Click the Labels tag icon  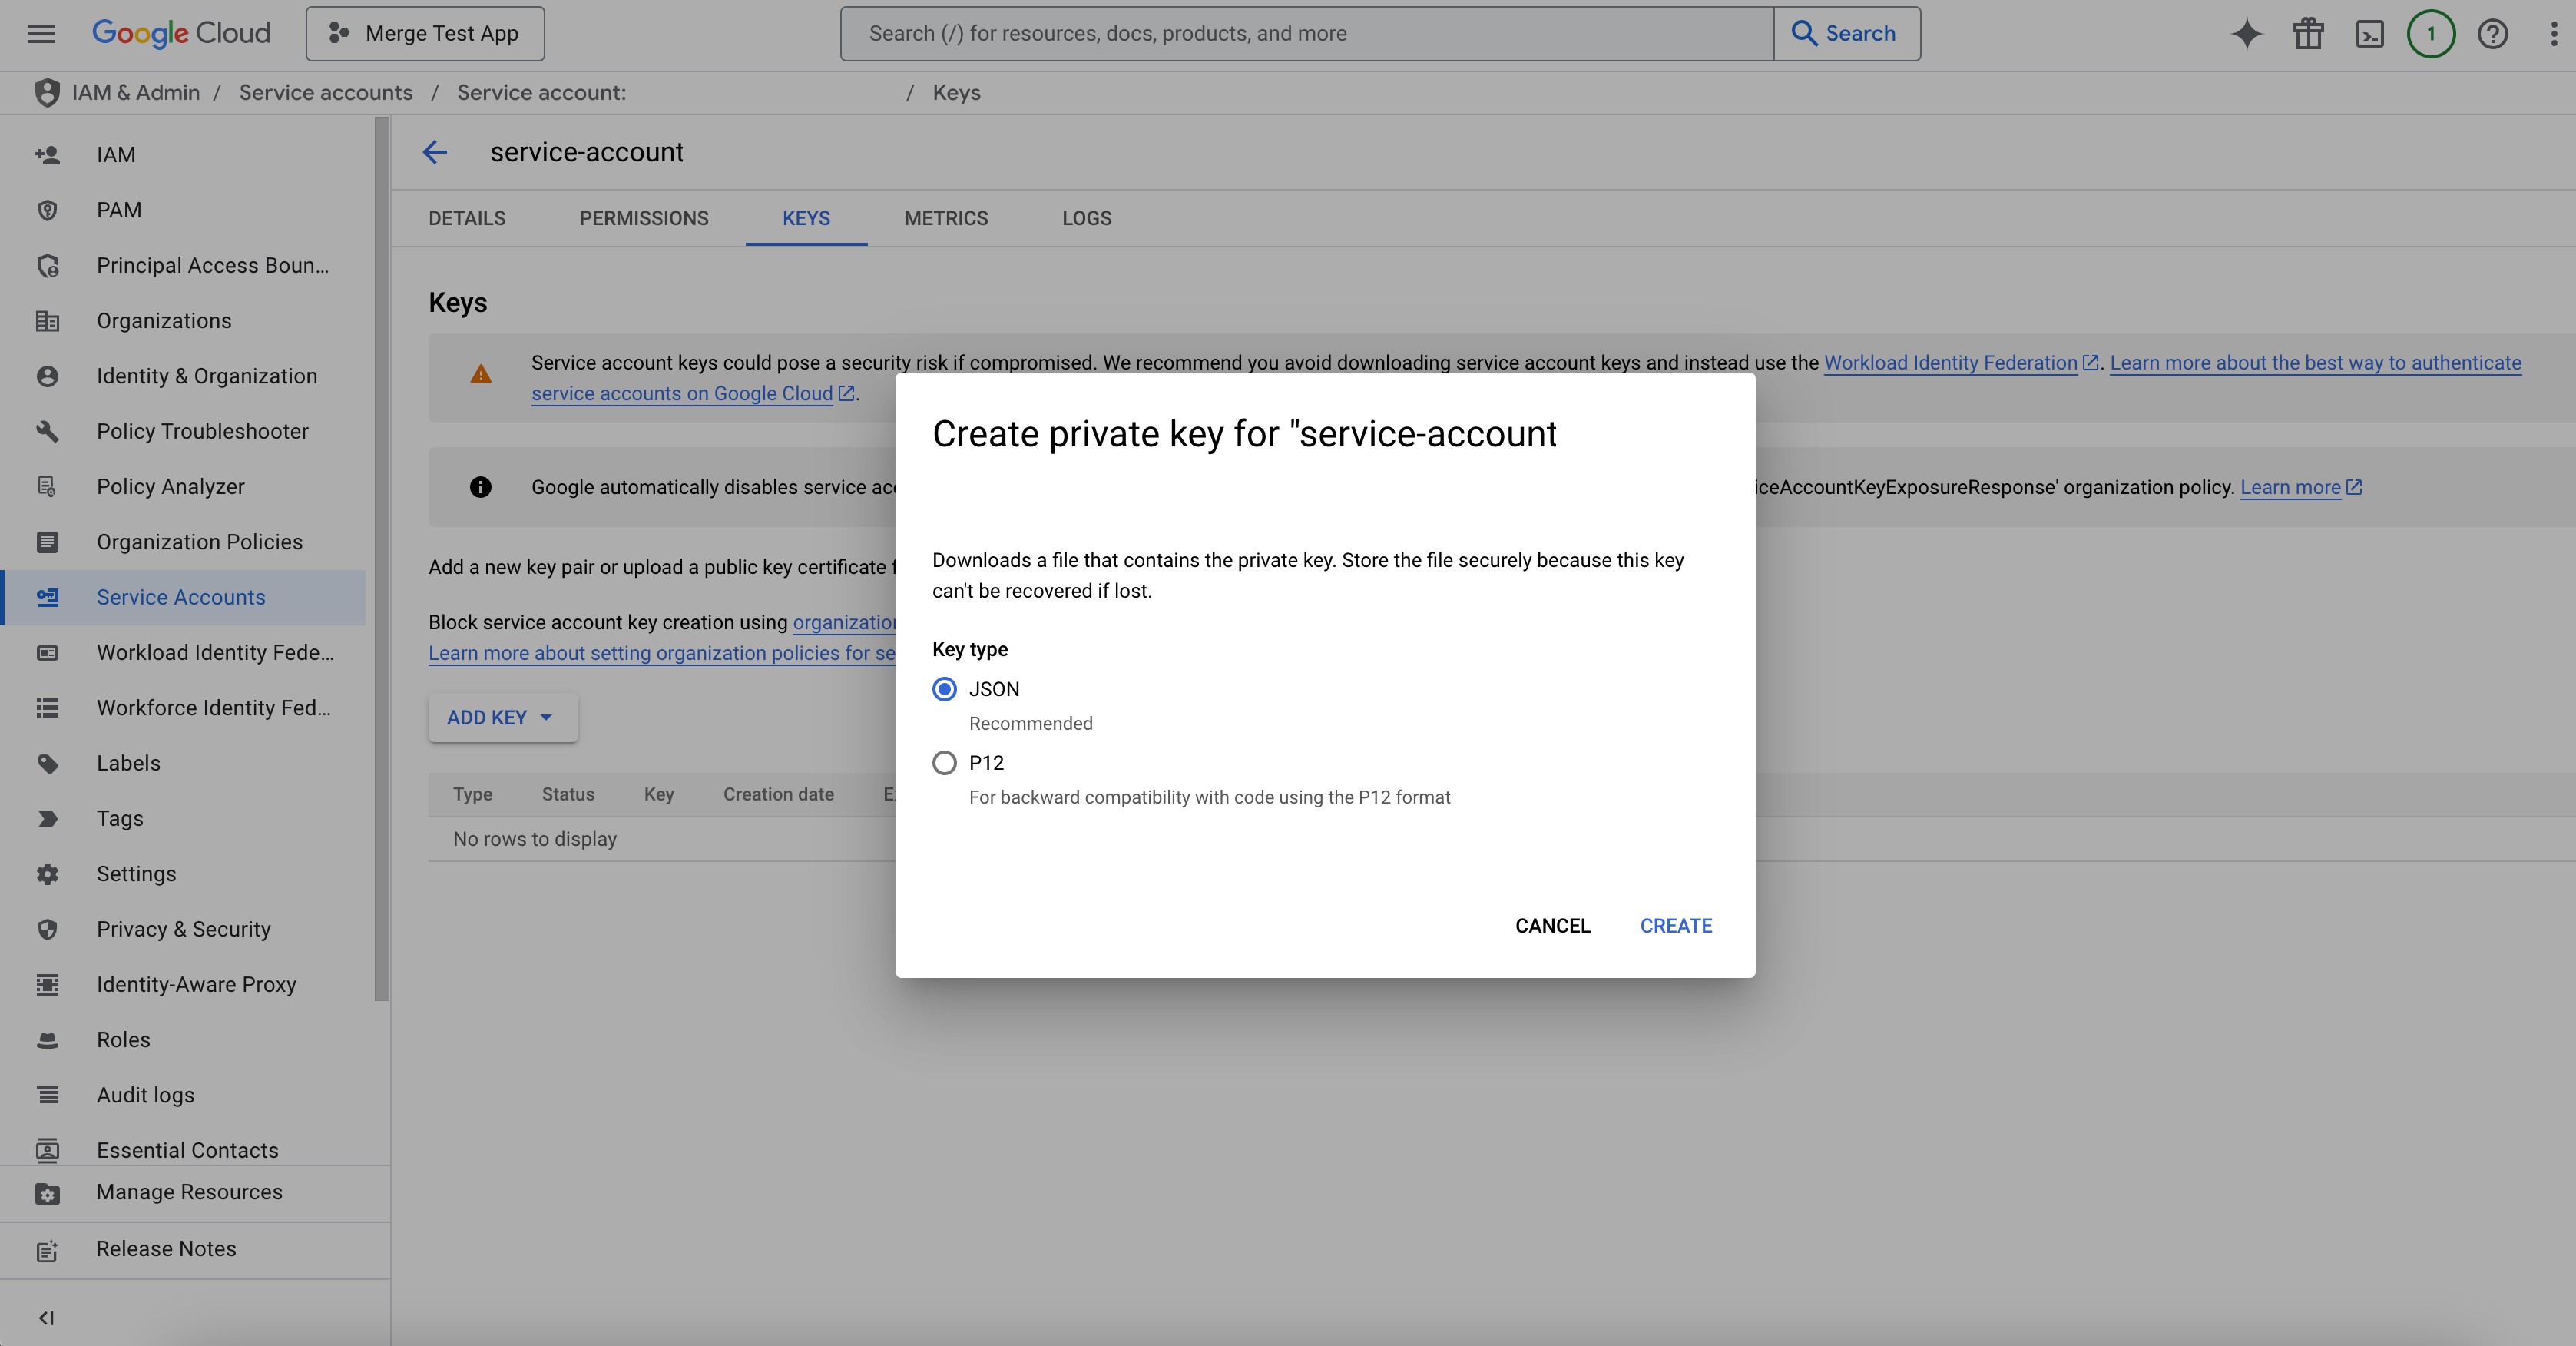(47, 763)
